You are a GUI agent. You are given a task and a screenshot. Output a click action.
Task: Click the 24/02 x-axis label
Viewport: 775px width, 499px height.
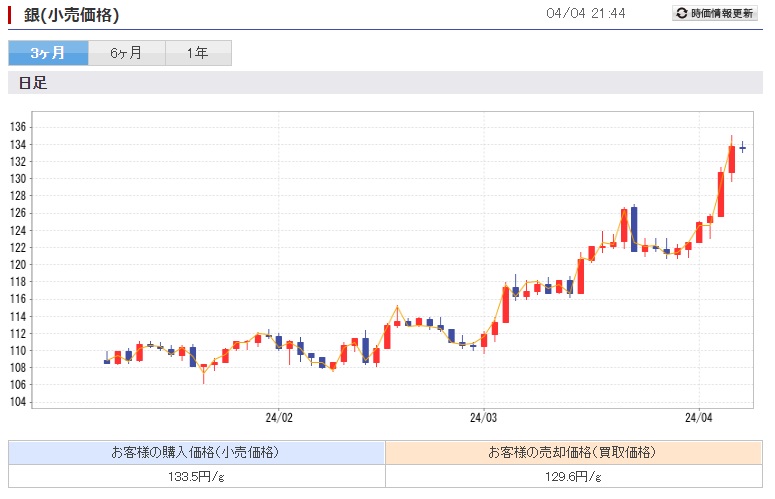[x=279, y=418]
